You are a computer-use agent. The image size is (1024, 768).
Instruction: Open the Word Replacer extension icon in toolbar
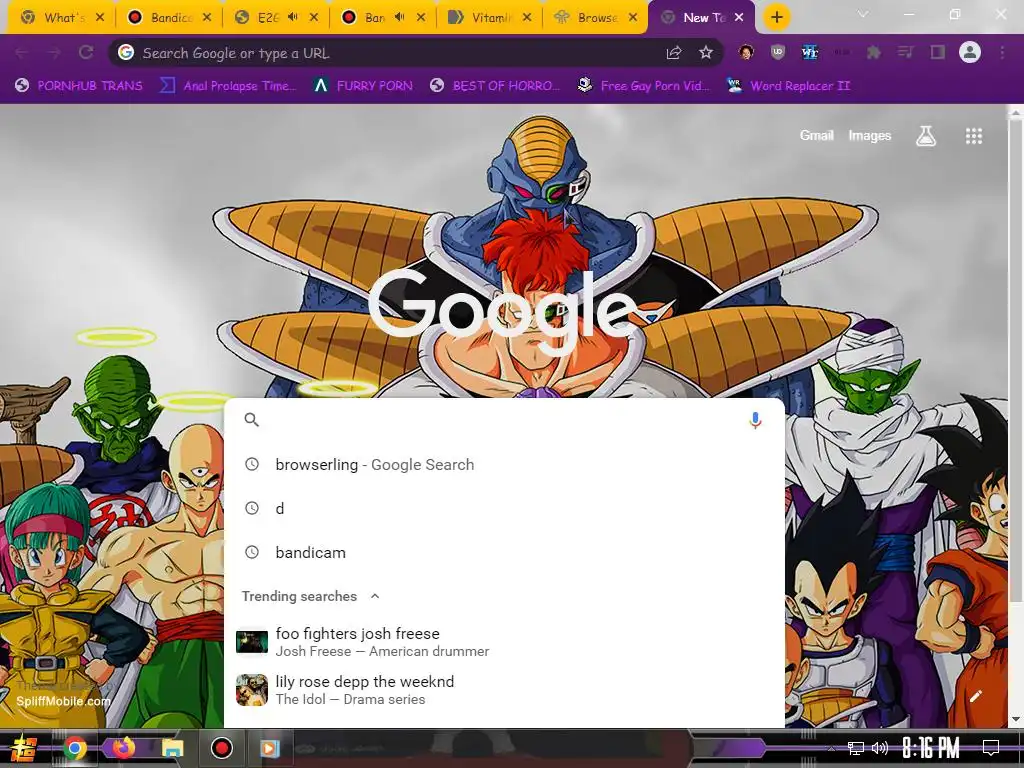click(810, 53)
